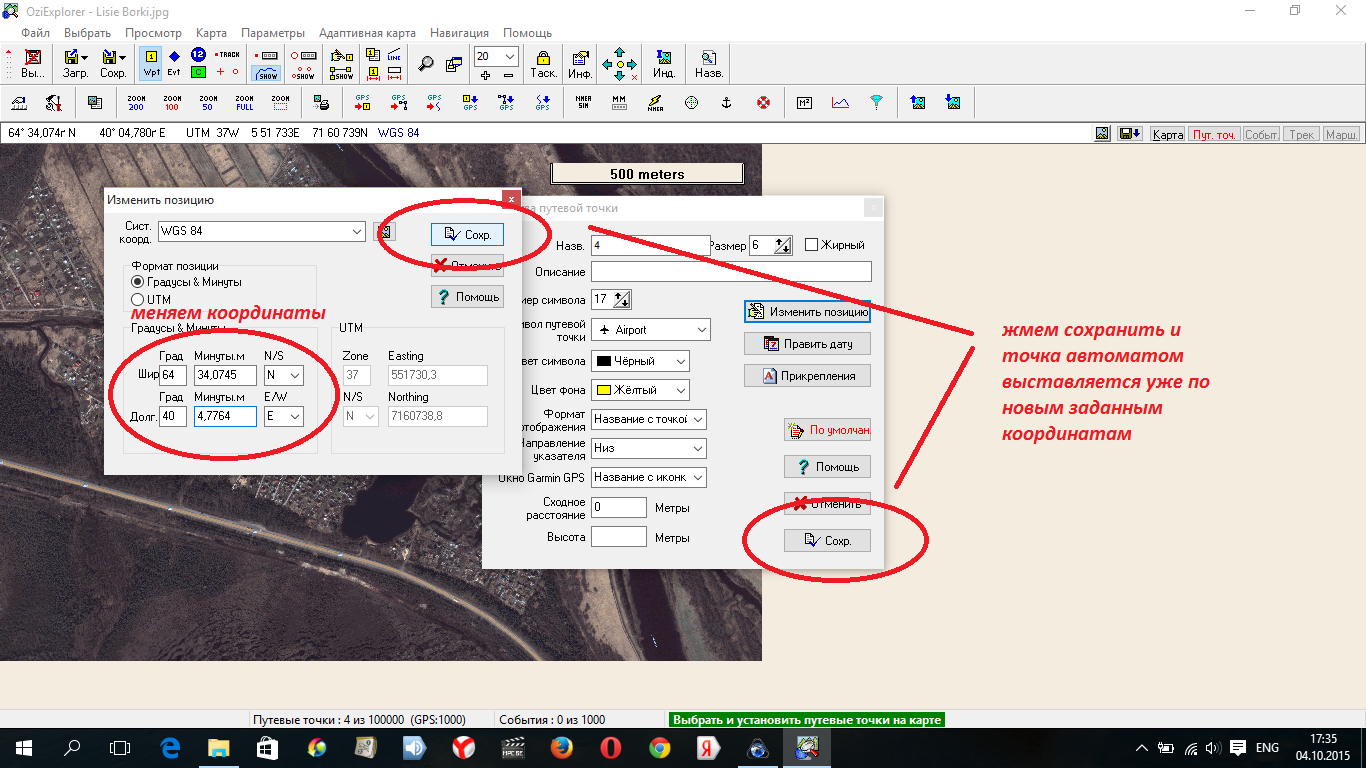This screenshot has width=1366, height=768.
Task: Open the Инф. map info icon
Action: click(580, 63)
